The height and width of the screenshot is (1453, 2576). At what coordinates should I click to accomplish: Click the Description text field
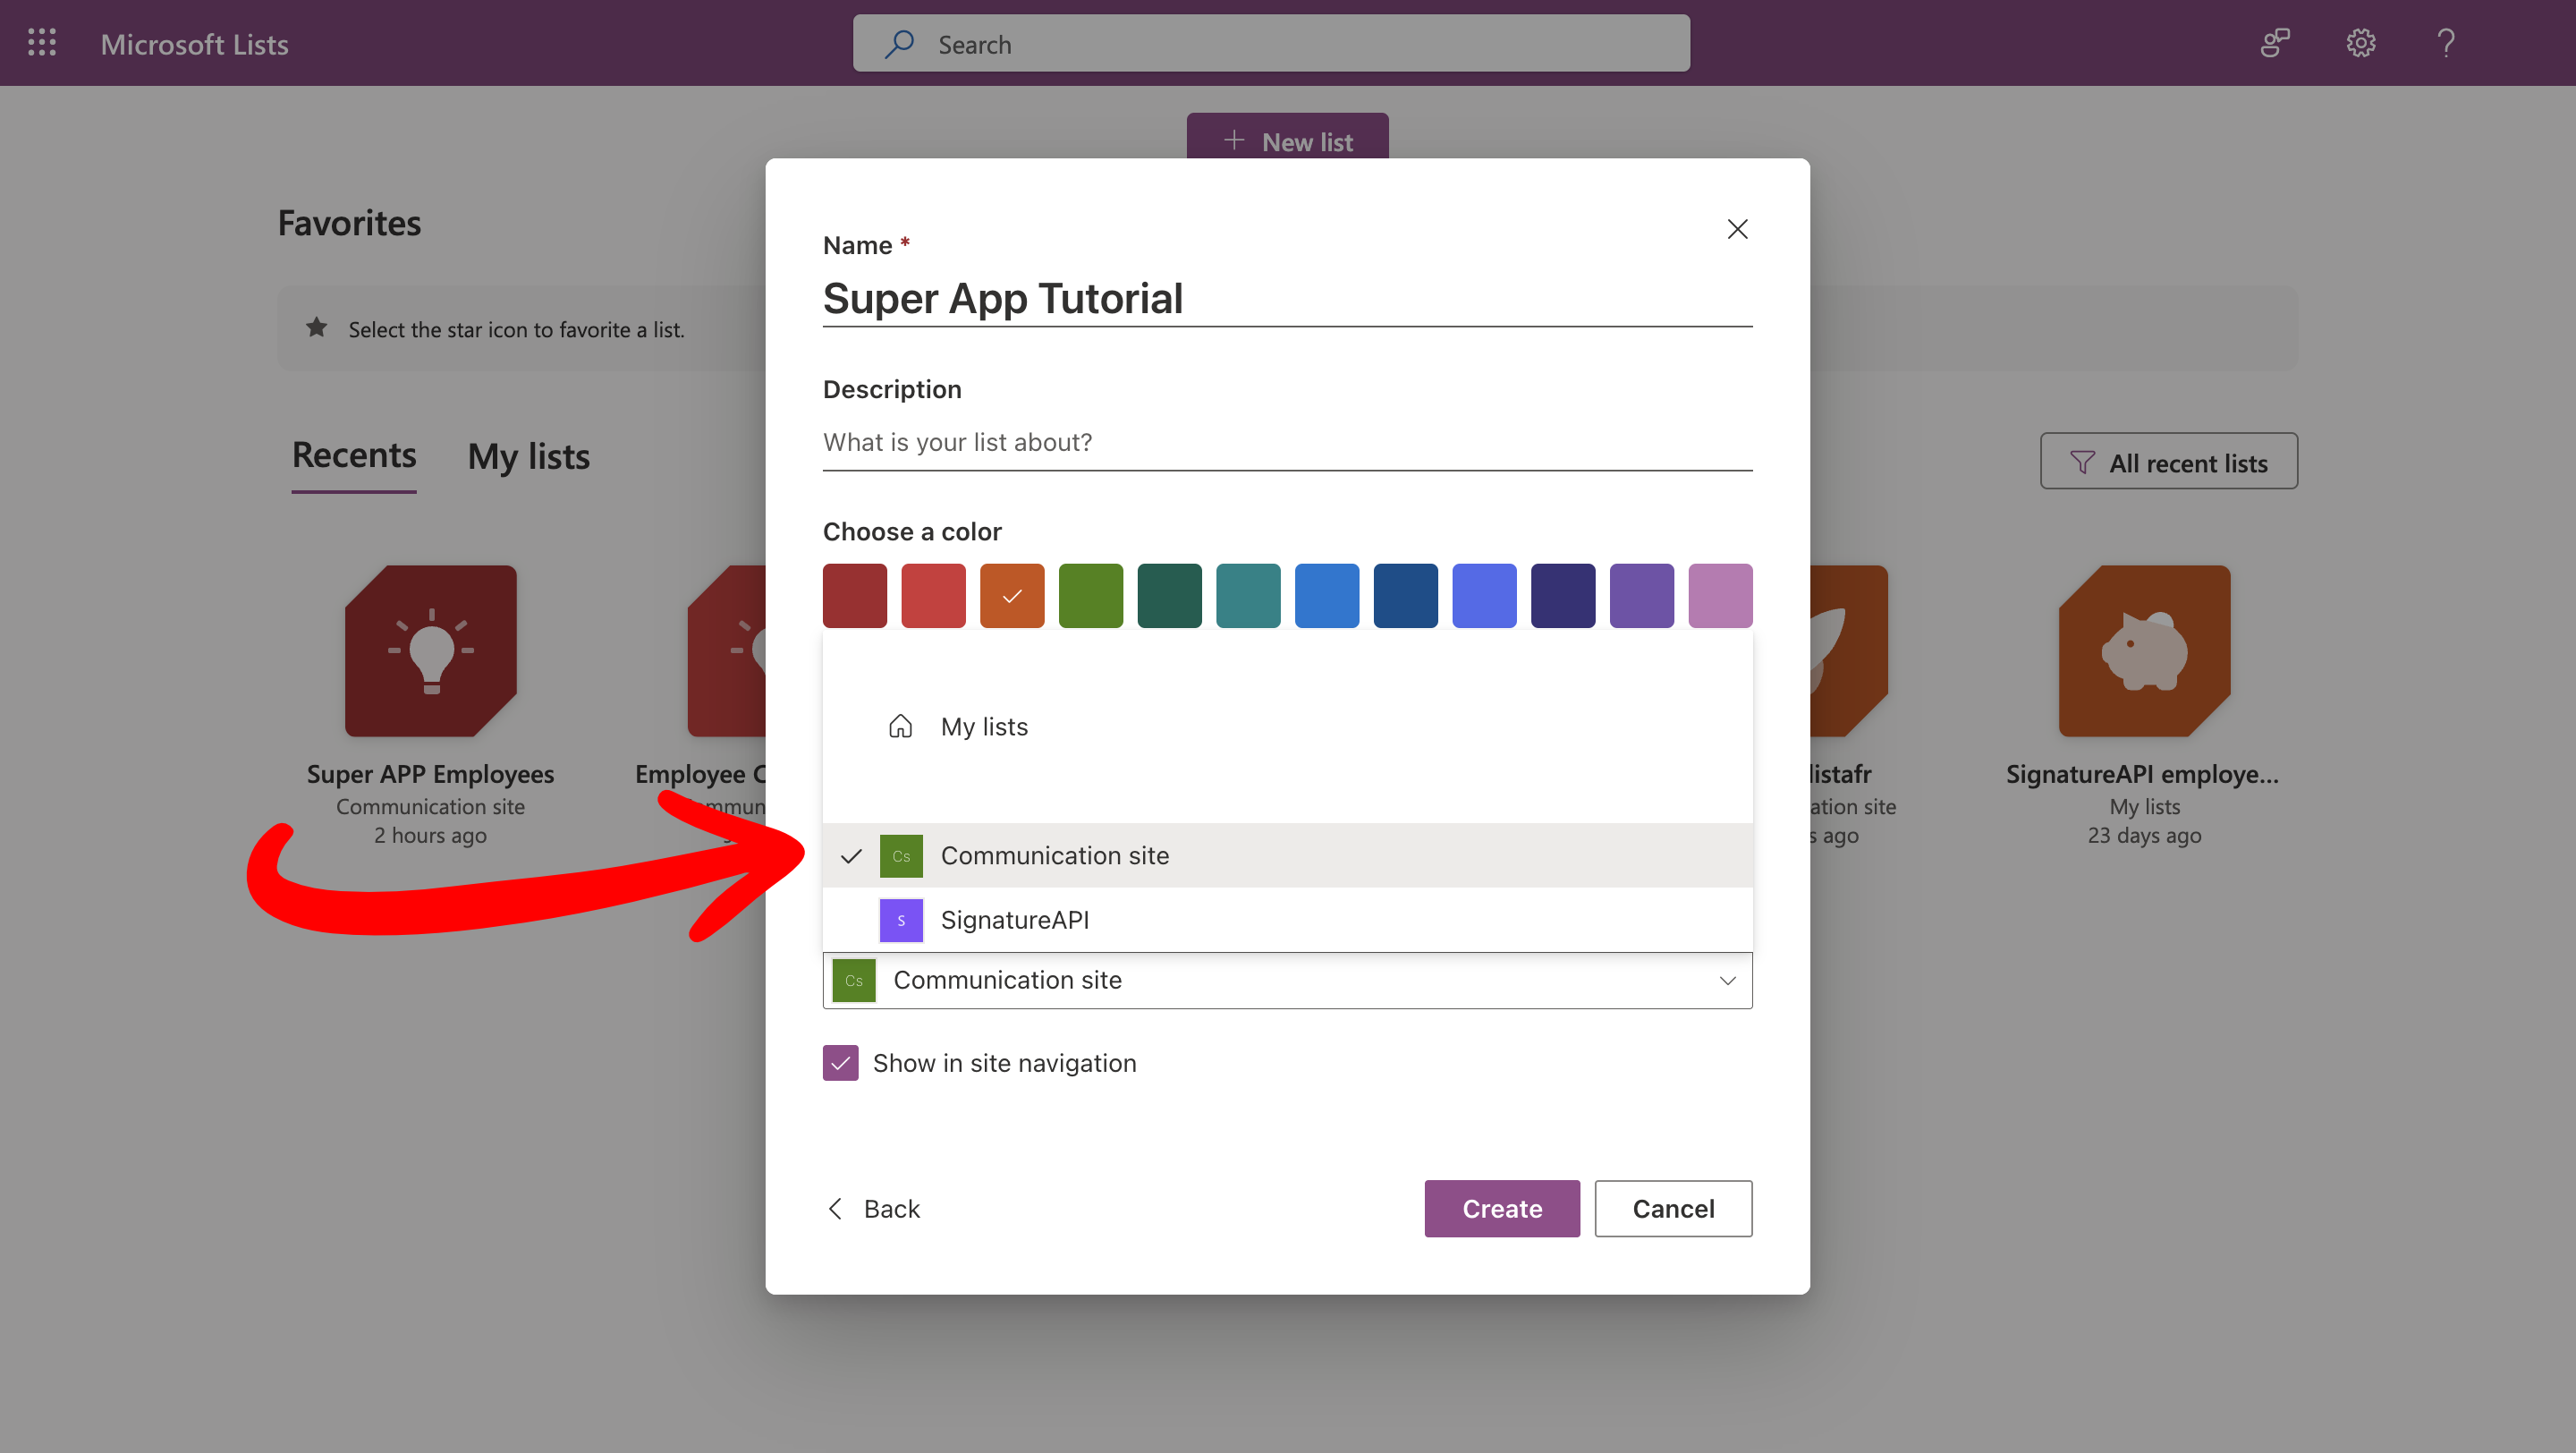1286,442
